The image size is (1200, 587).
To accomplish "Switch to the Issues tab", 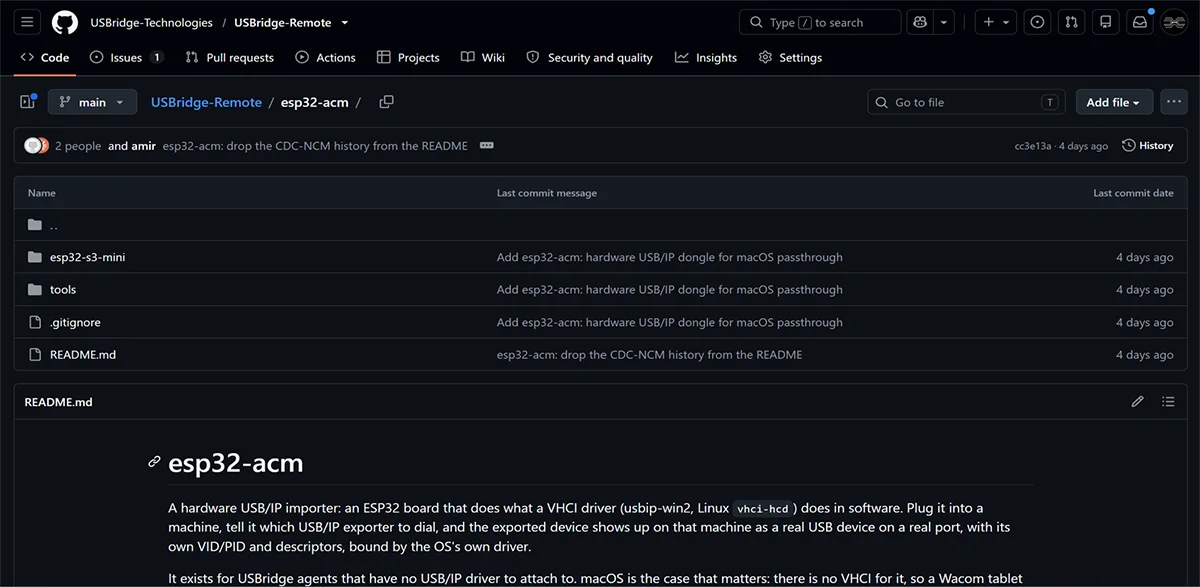I will [126, 58].
